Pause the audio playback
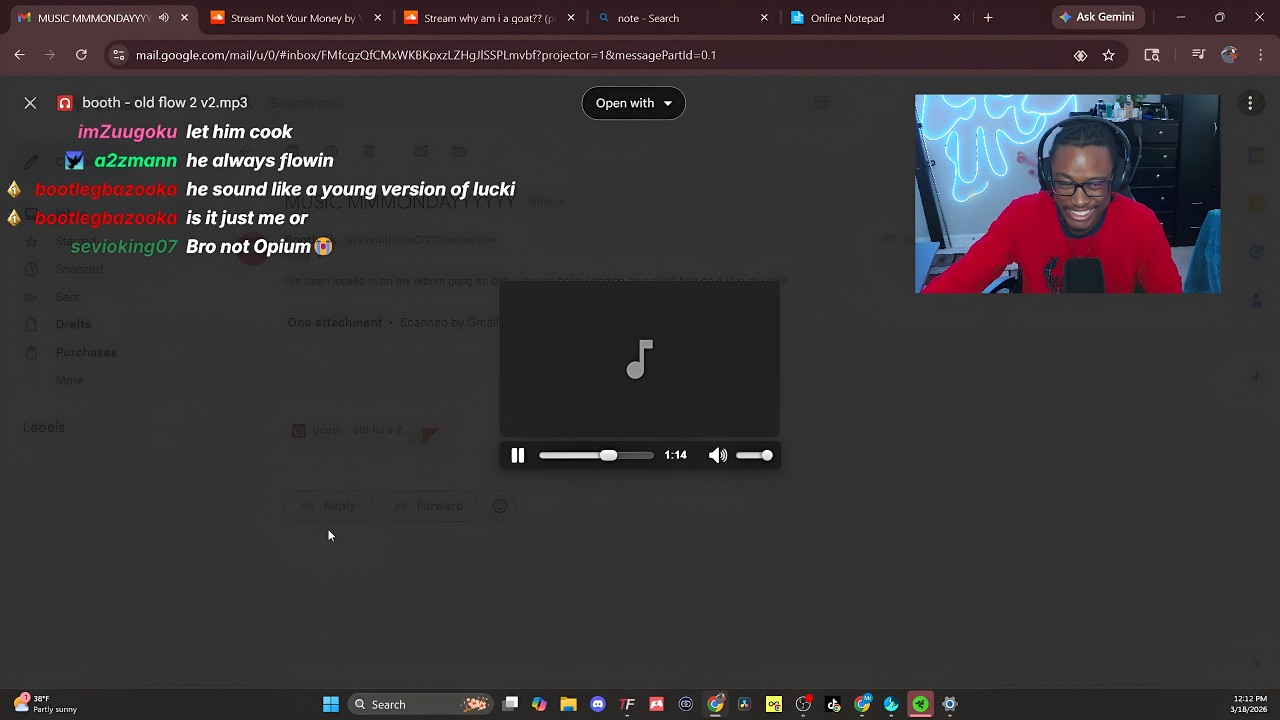 pyautogui.click(x=518, y=456)
